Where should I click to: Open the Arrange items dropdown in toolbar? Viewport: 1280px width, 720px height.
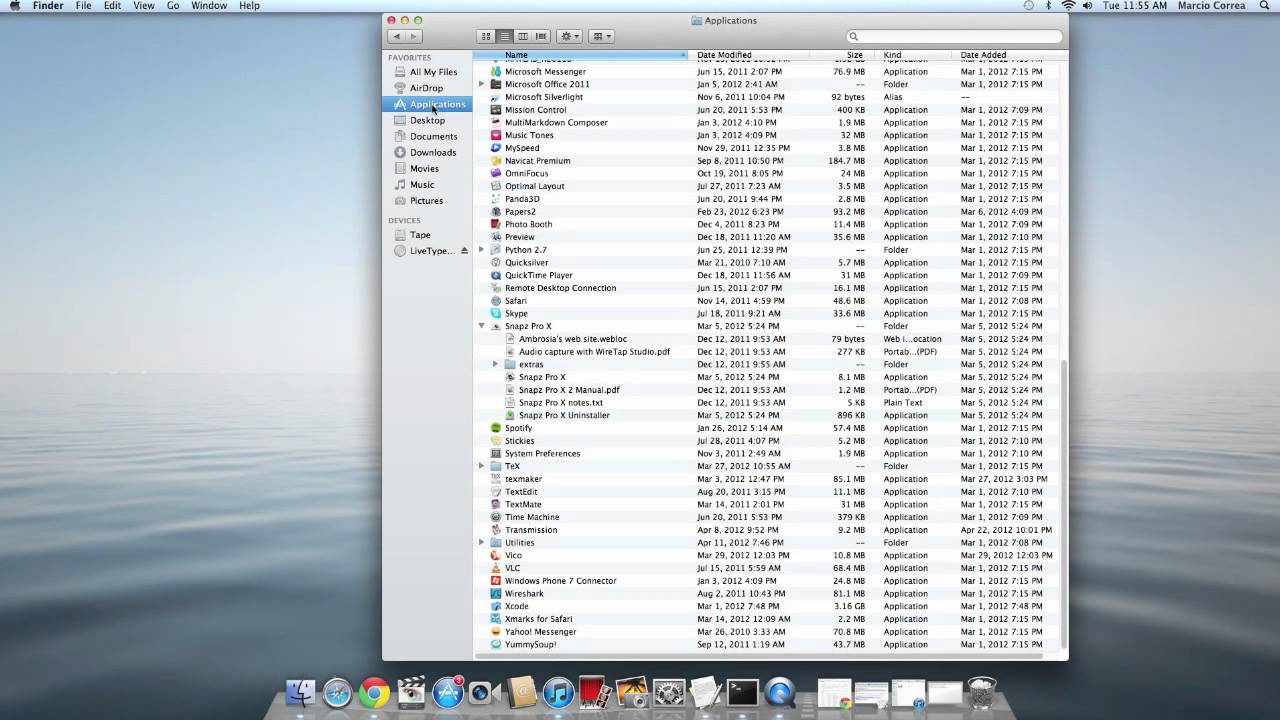601,36
